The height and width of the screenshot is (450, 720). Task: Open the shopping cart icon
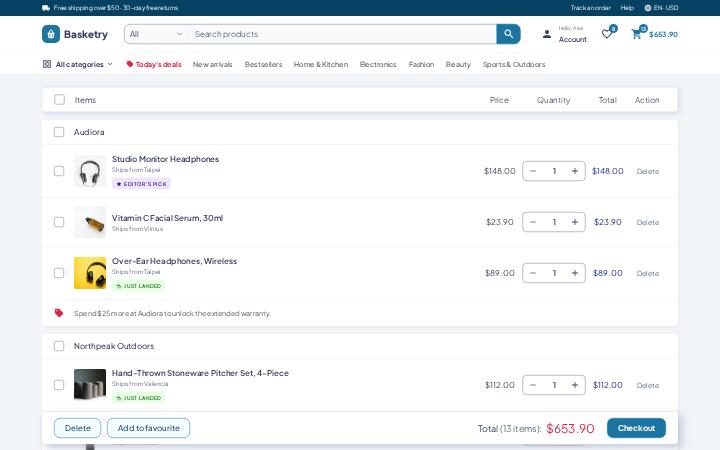(x=636, y=34)
